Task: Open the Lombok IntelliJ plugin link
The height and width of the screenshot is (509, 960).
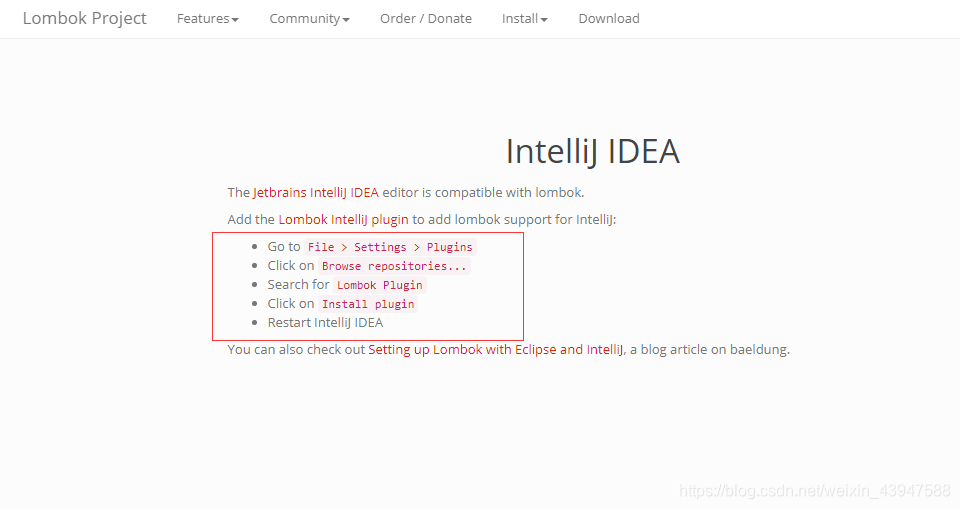Action: [x=343, y=219]
